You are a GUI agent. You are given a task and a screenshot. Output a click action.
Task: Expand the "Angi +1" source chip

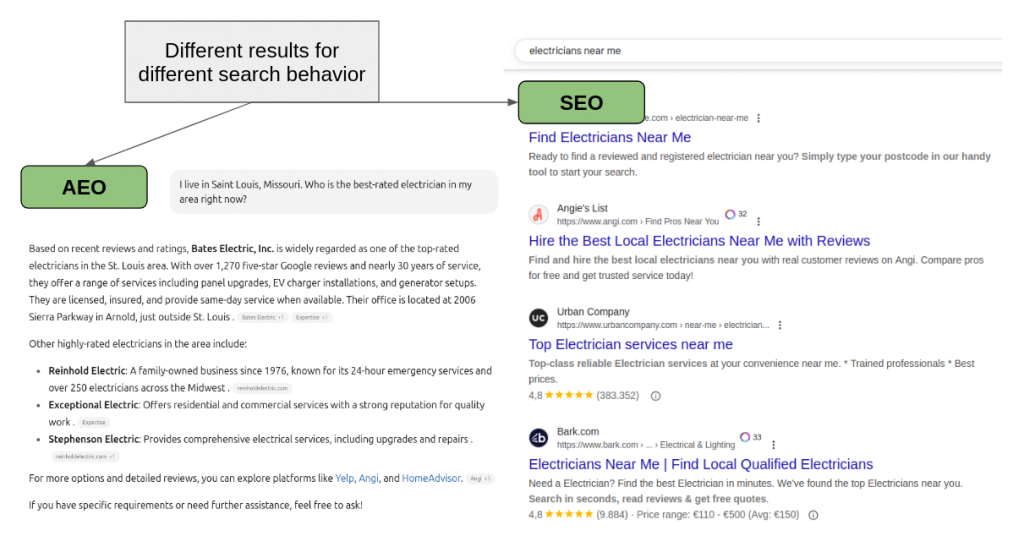[480, 479]
